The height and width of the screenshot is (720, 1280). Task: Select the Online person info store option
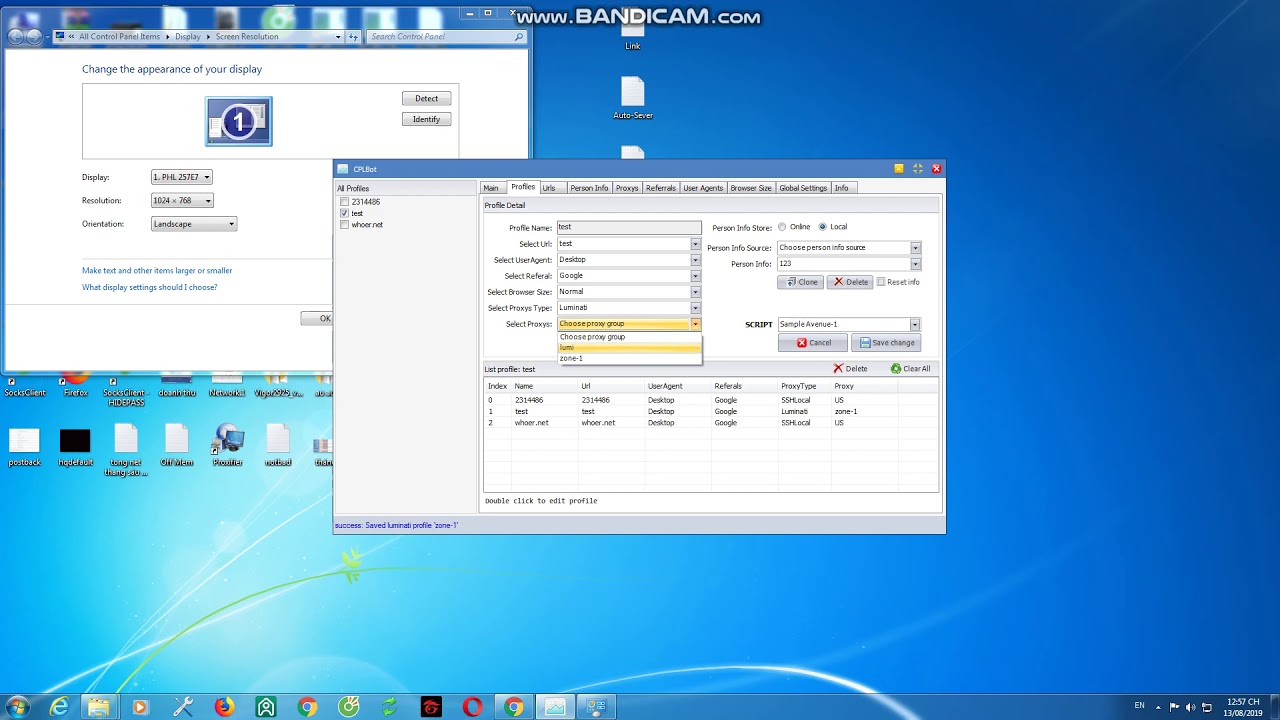[782, 226]
